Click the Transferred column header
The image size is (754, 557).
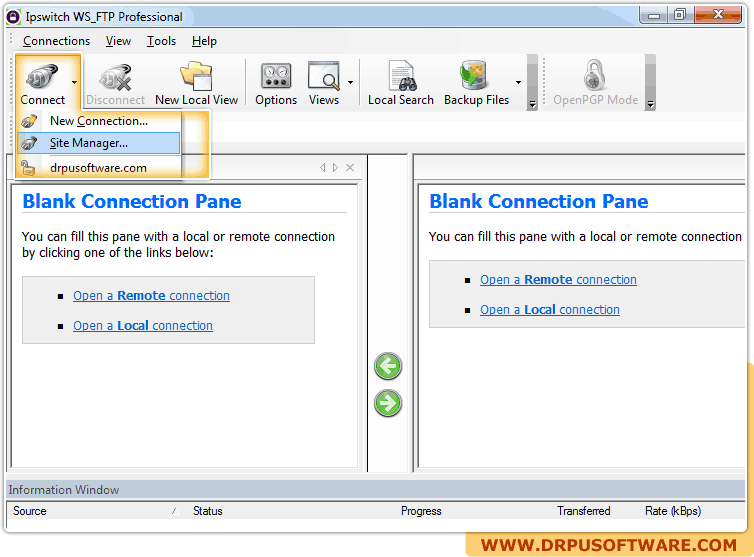[x=584, y=511]
